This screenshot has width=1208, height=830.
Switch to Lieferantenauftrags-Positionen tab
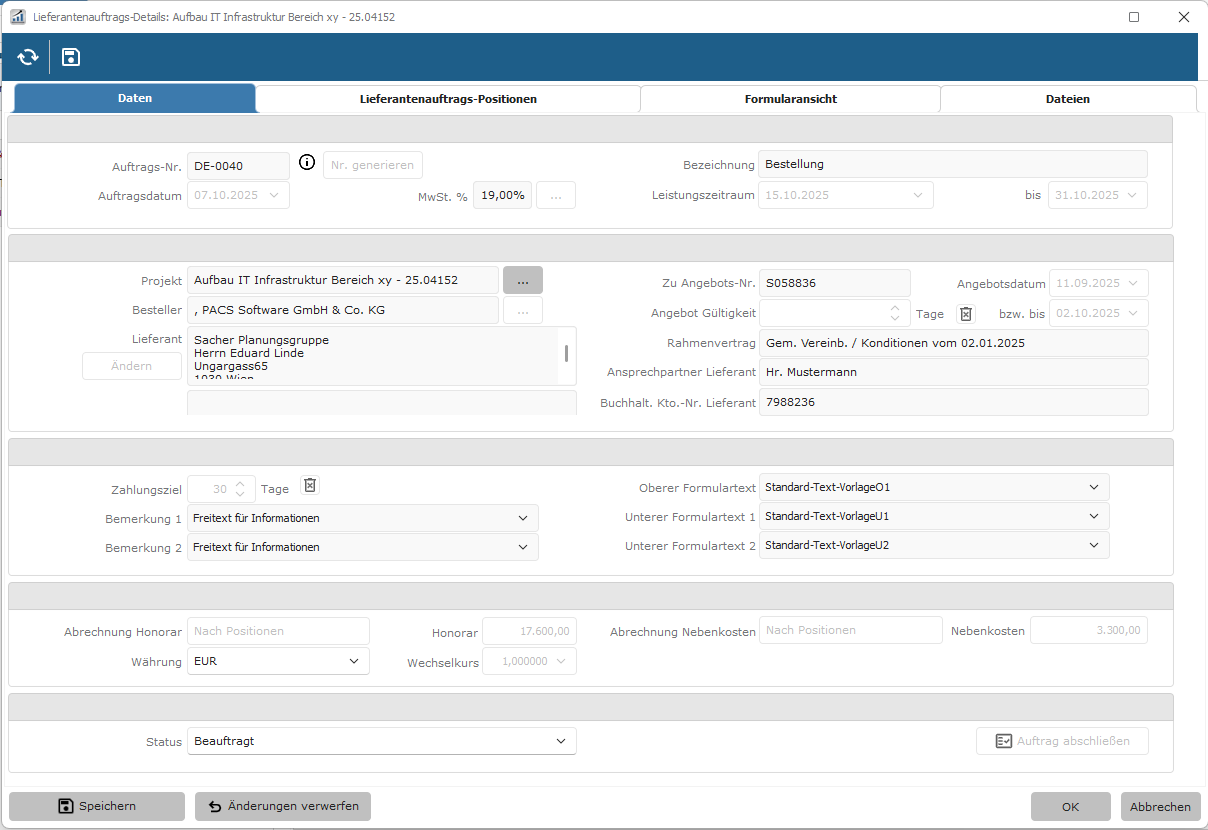pos(448,99)
